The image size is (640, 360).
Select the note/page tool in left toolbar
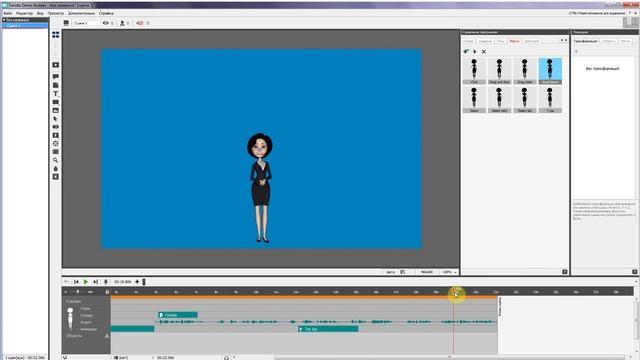pos(56,85)
